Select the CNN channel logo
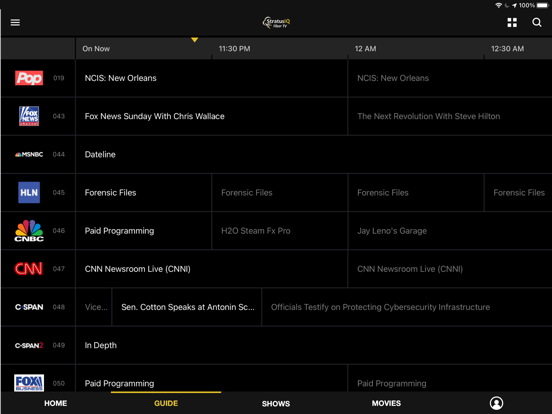 [29, 269]
